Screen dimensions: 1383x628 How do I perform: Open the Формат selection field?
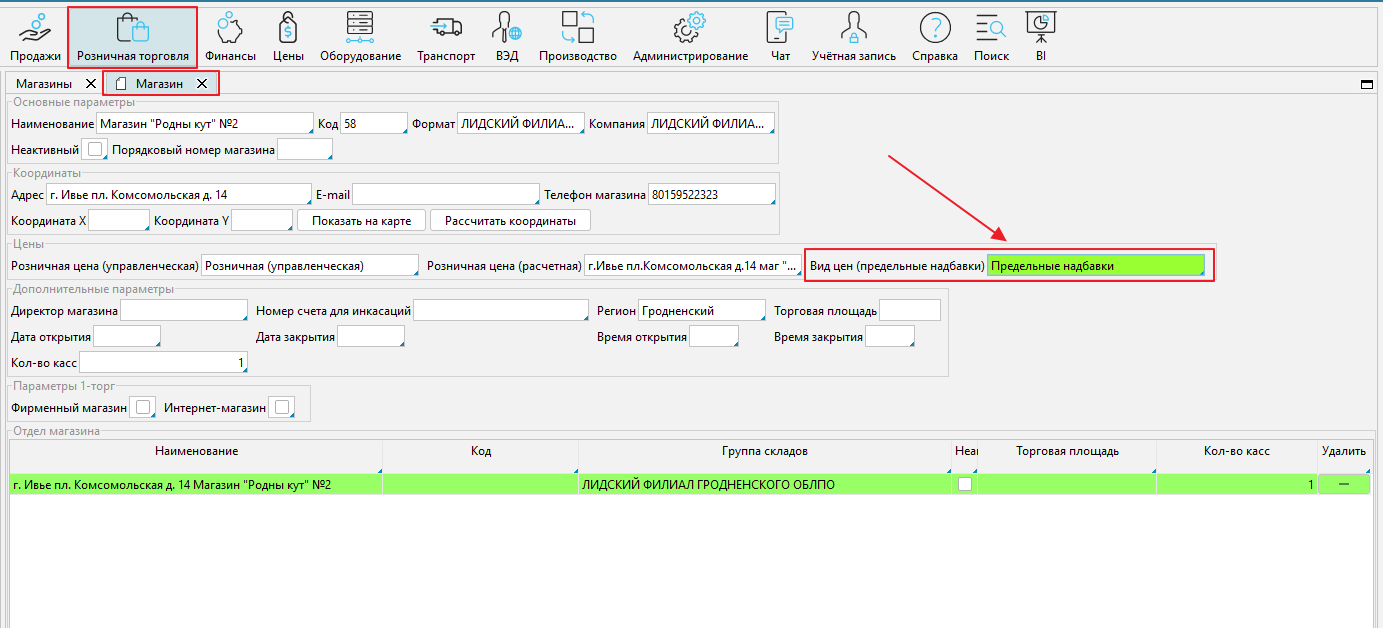[520, 123]
